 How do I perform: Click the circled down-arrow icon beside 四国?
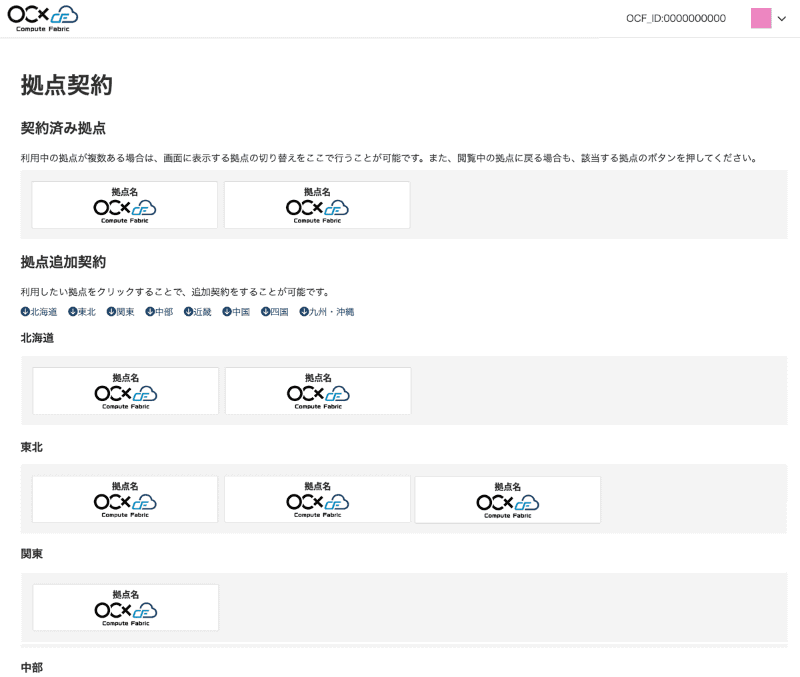coord(263,311)
